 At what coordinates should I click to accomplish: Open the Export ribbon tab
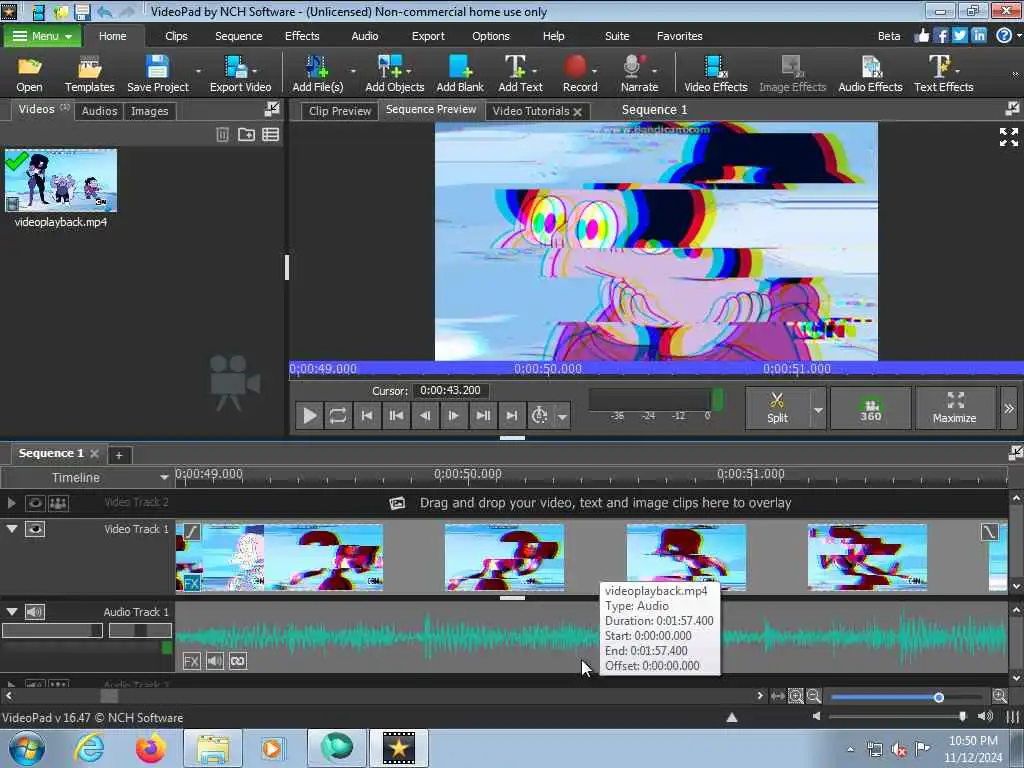click(428, 36)
